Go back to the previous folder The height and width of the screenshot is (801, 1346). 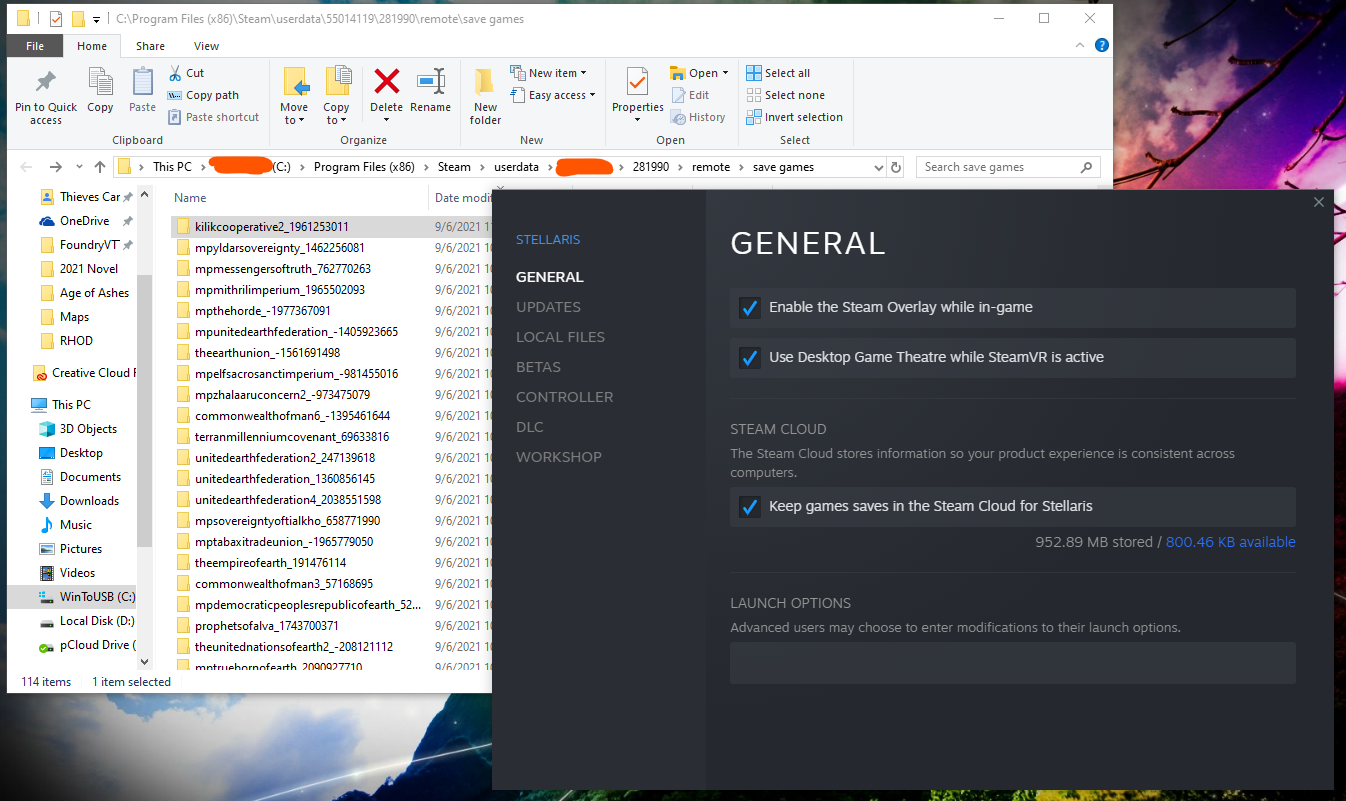[26, 167]
